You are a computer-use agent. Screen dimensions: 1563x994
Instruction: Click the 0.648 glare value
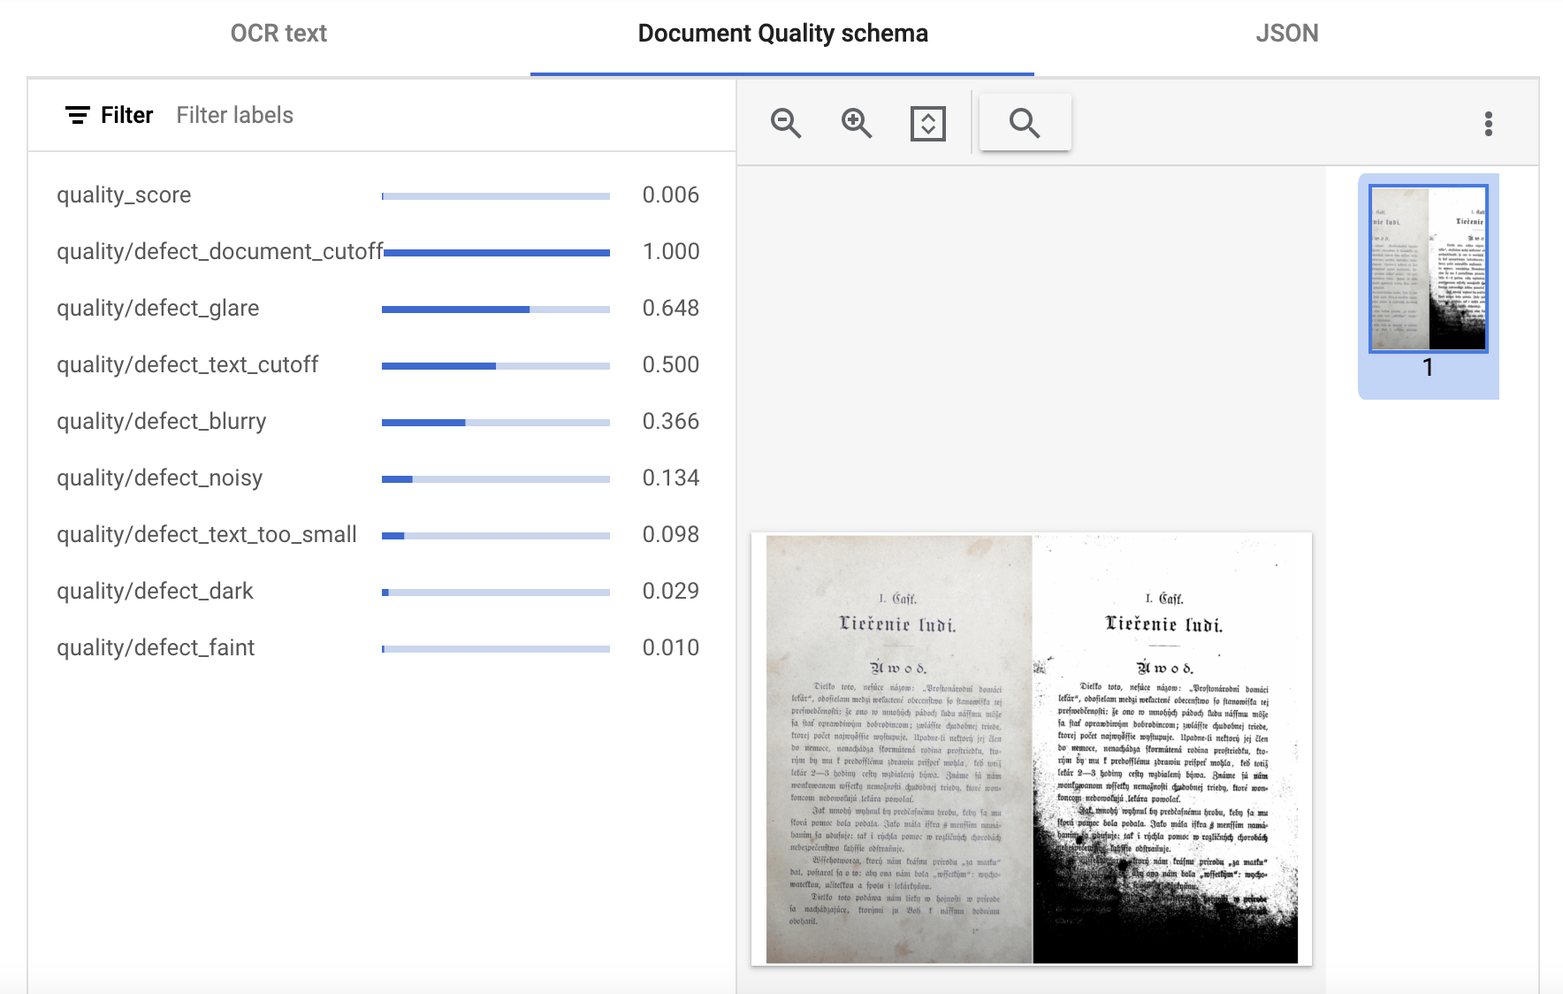click(x=671, y=308)
